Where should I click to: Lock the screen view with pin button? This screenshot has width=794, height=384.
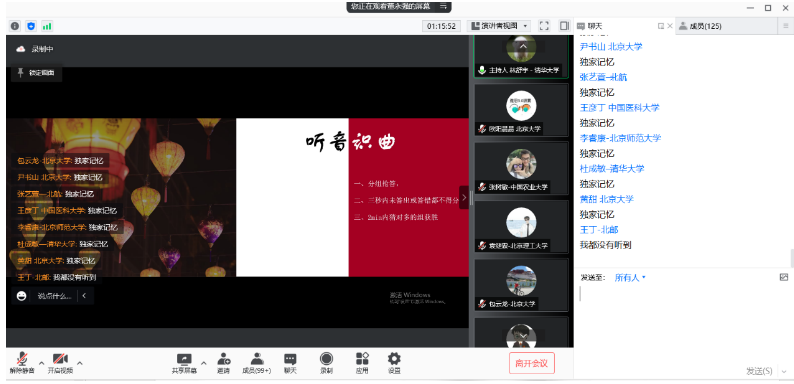[36, 73]
